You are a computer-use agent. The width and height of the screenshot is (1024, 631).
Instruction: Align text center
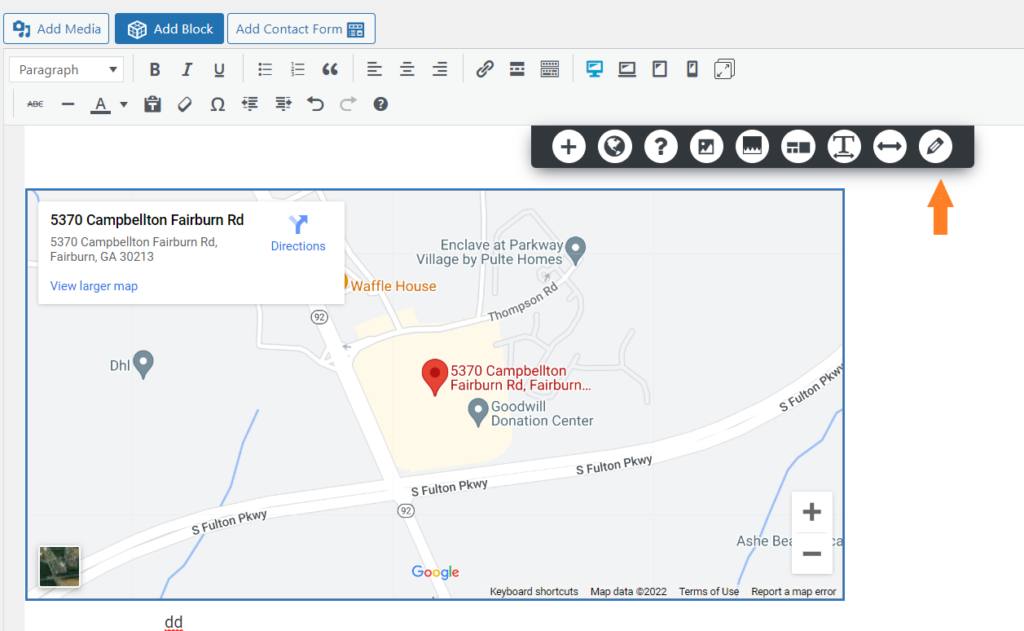407,69
